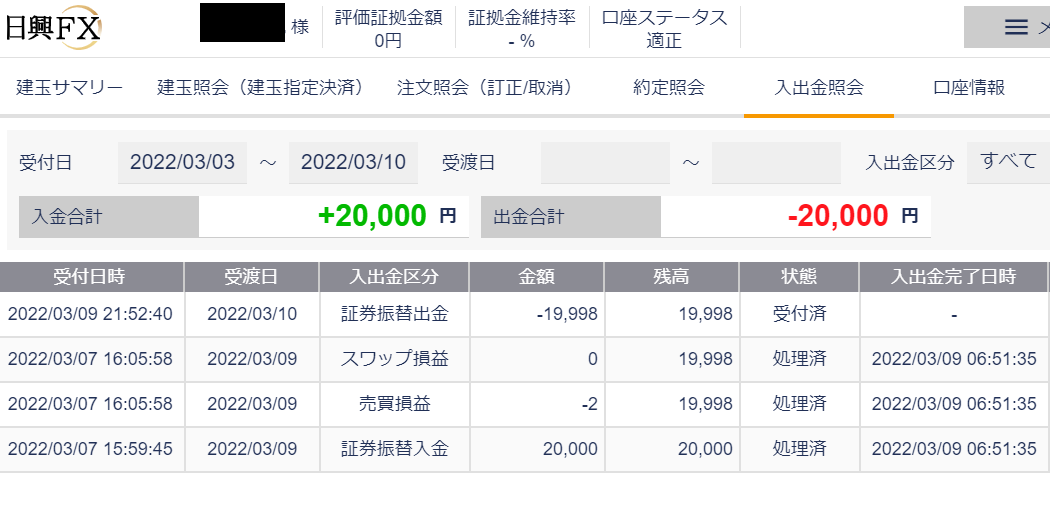Image resolution: width=1050 pixels, height=508 pixels.
Task: Set the 受付日 start date 2022/03/03 field
Action: pyautogui.click(x=182, y=162)
